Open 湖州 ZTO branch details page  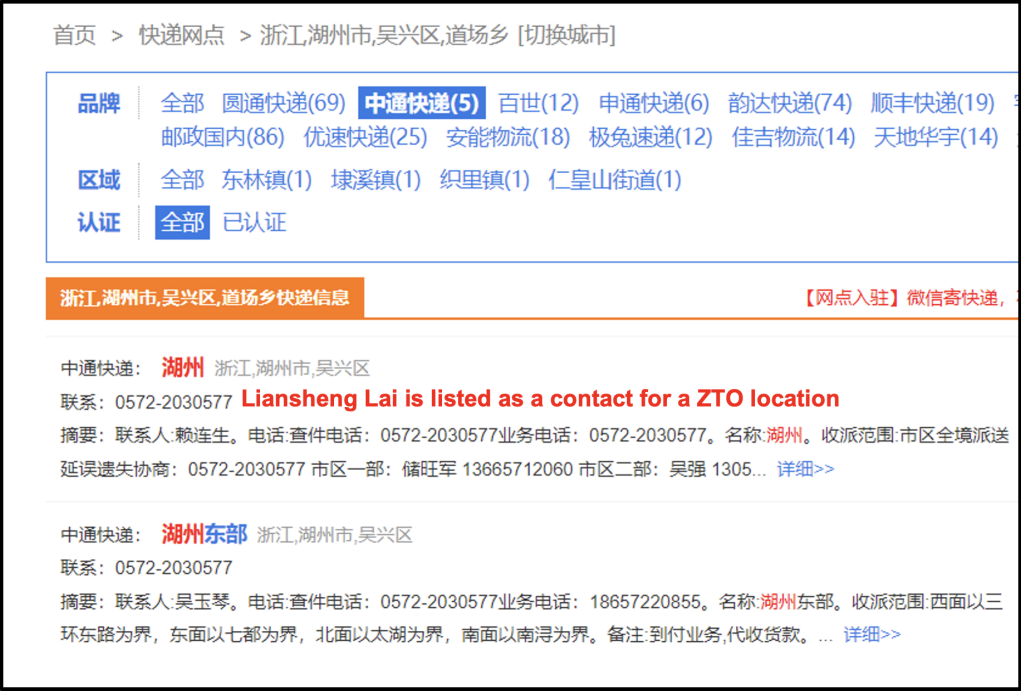point(183,367)
